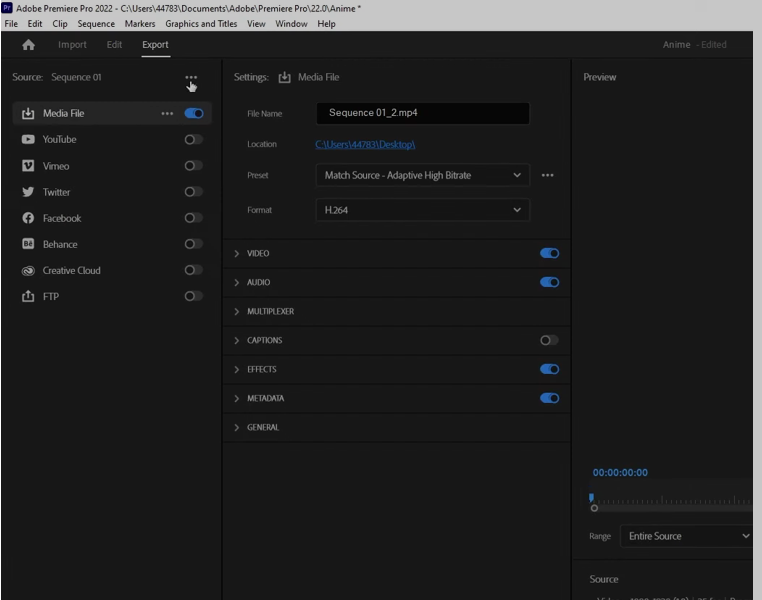Turn off AUDIO section toggle

tap(550, 282)
